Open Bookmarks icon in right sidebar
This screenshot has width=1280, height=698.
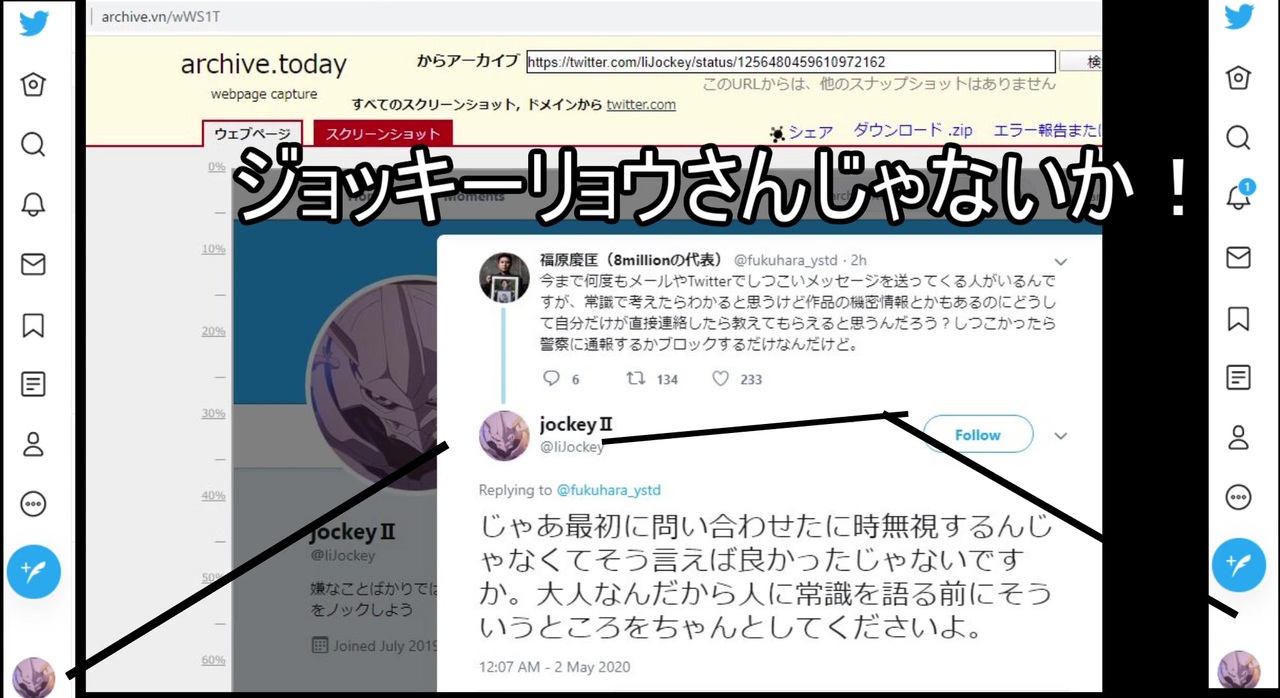click(x=1238, y=318)
